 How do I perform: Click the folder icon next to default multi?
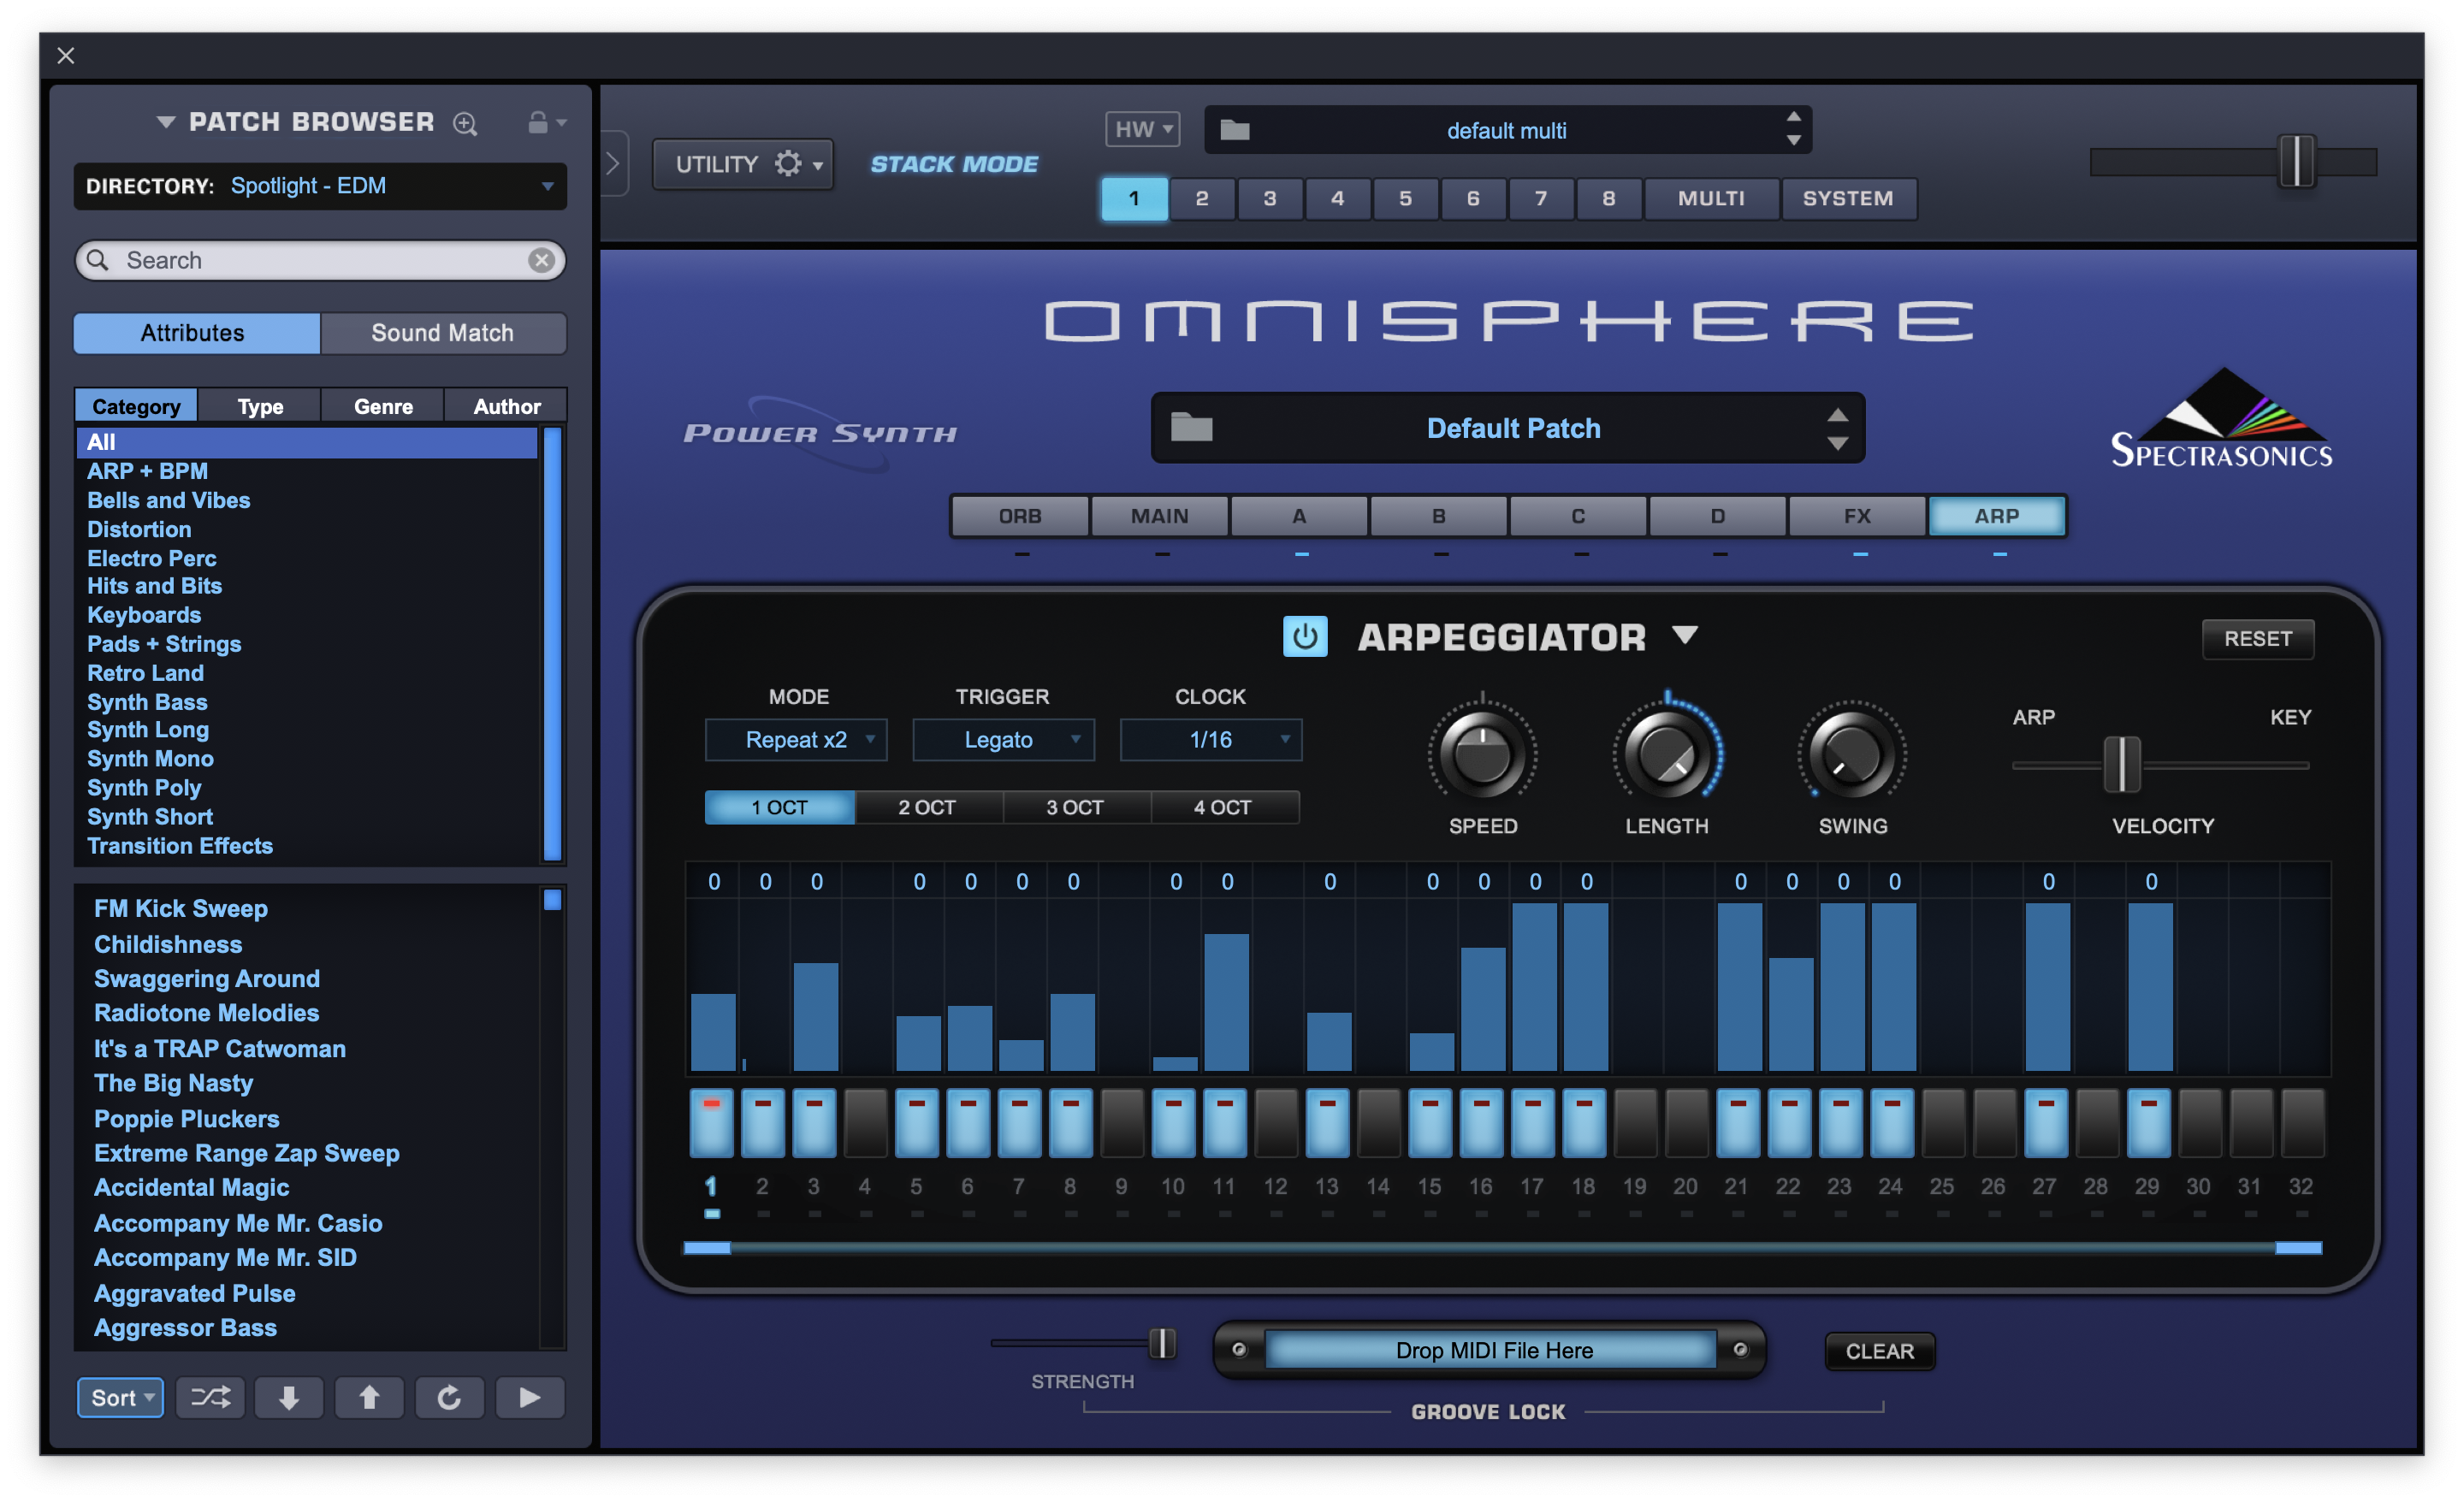(1235, 130)
